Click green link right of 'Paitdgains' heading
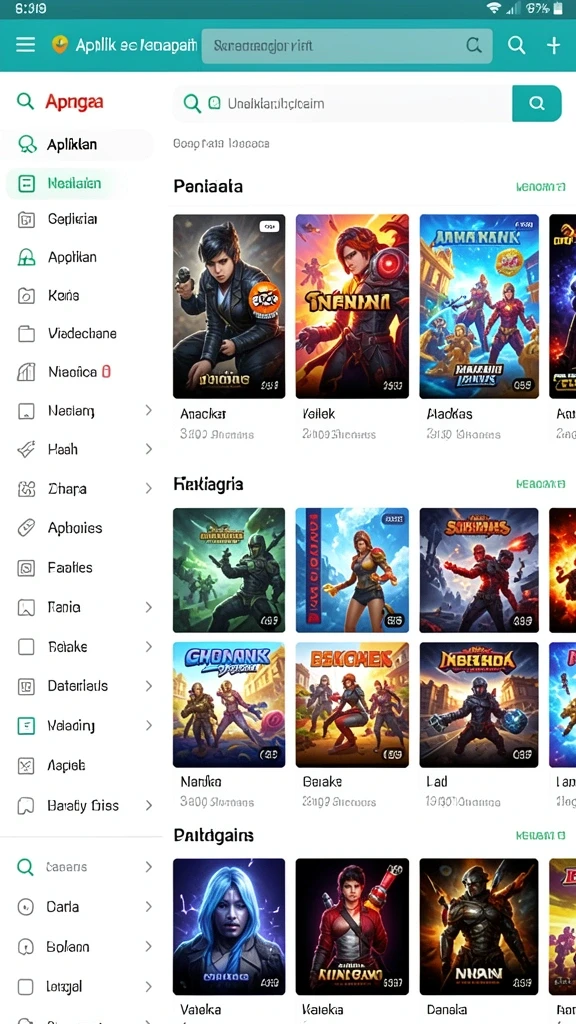 point(540,836)
